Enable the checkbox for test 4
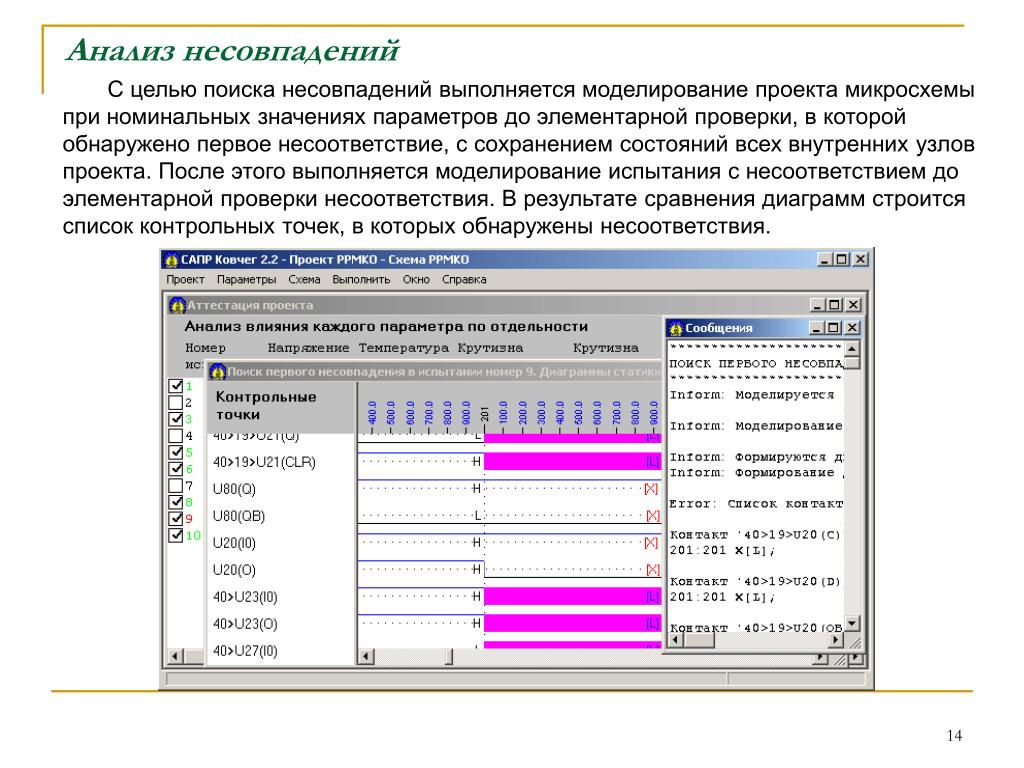1024x768 pixels. click(x=176, y=436)
